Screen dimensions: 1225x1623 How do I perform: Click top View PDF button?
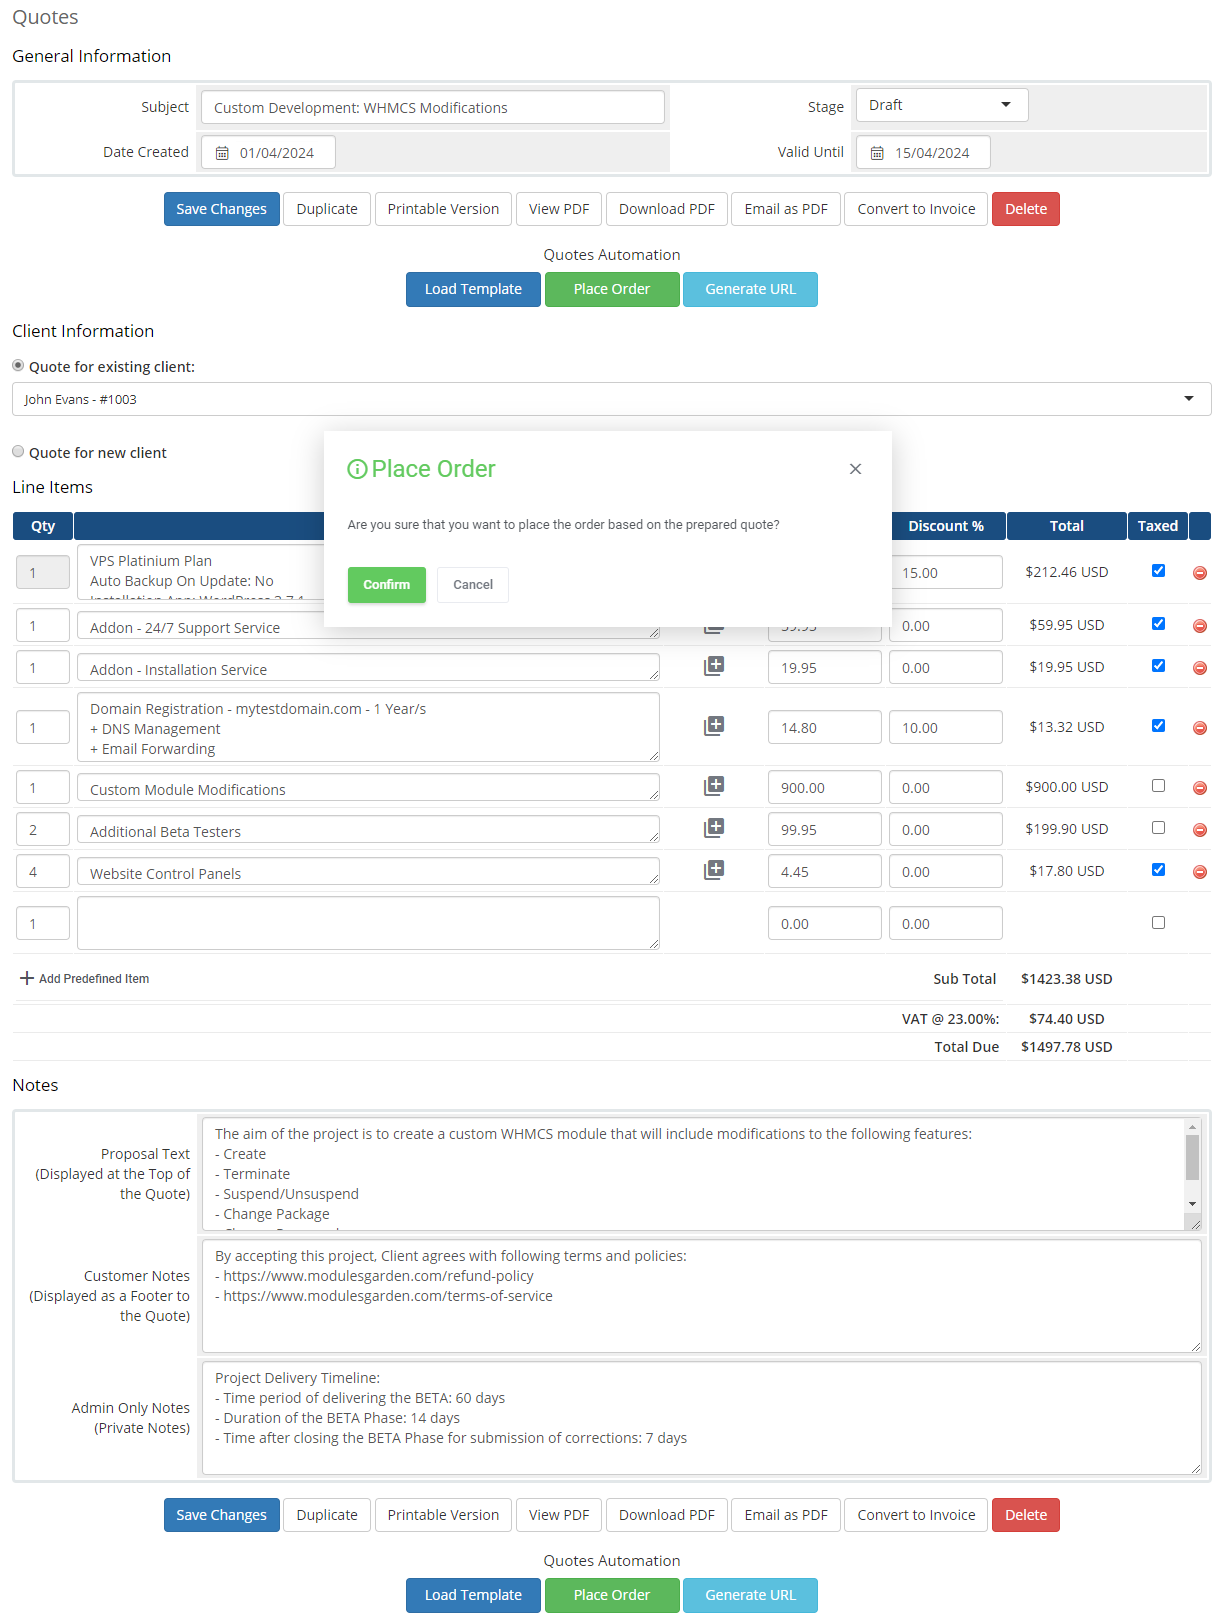click(x=559, y=209)
